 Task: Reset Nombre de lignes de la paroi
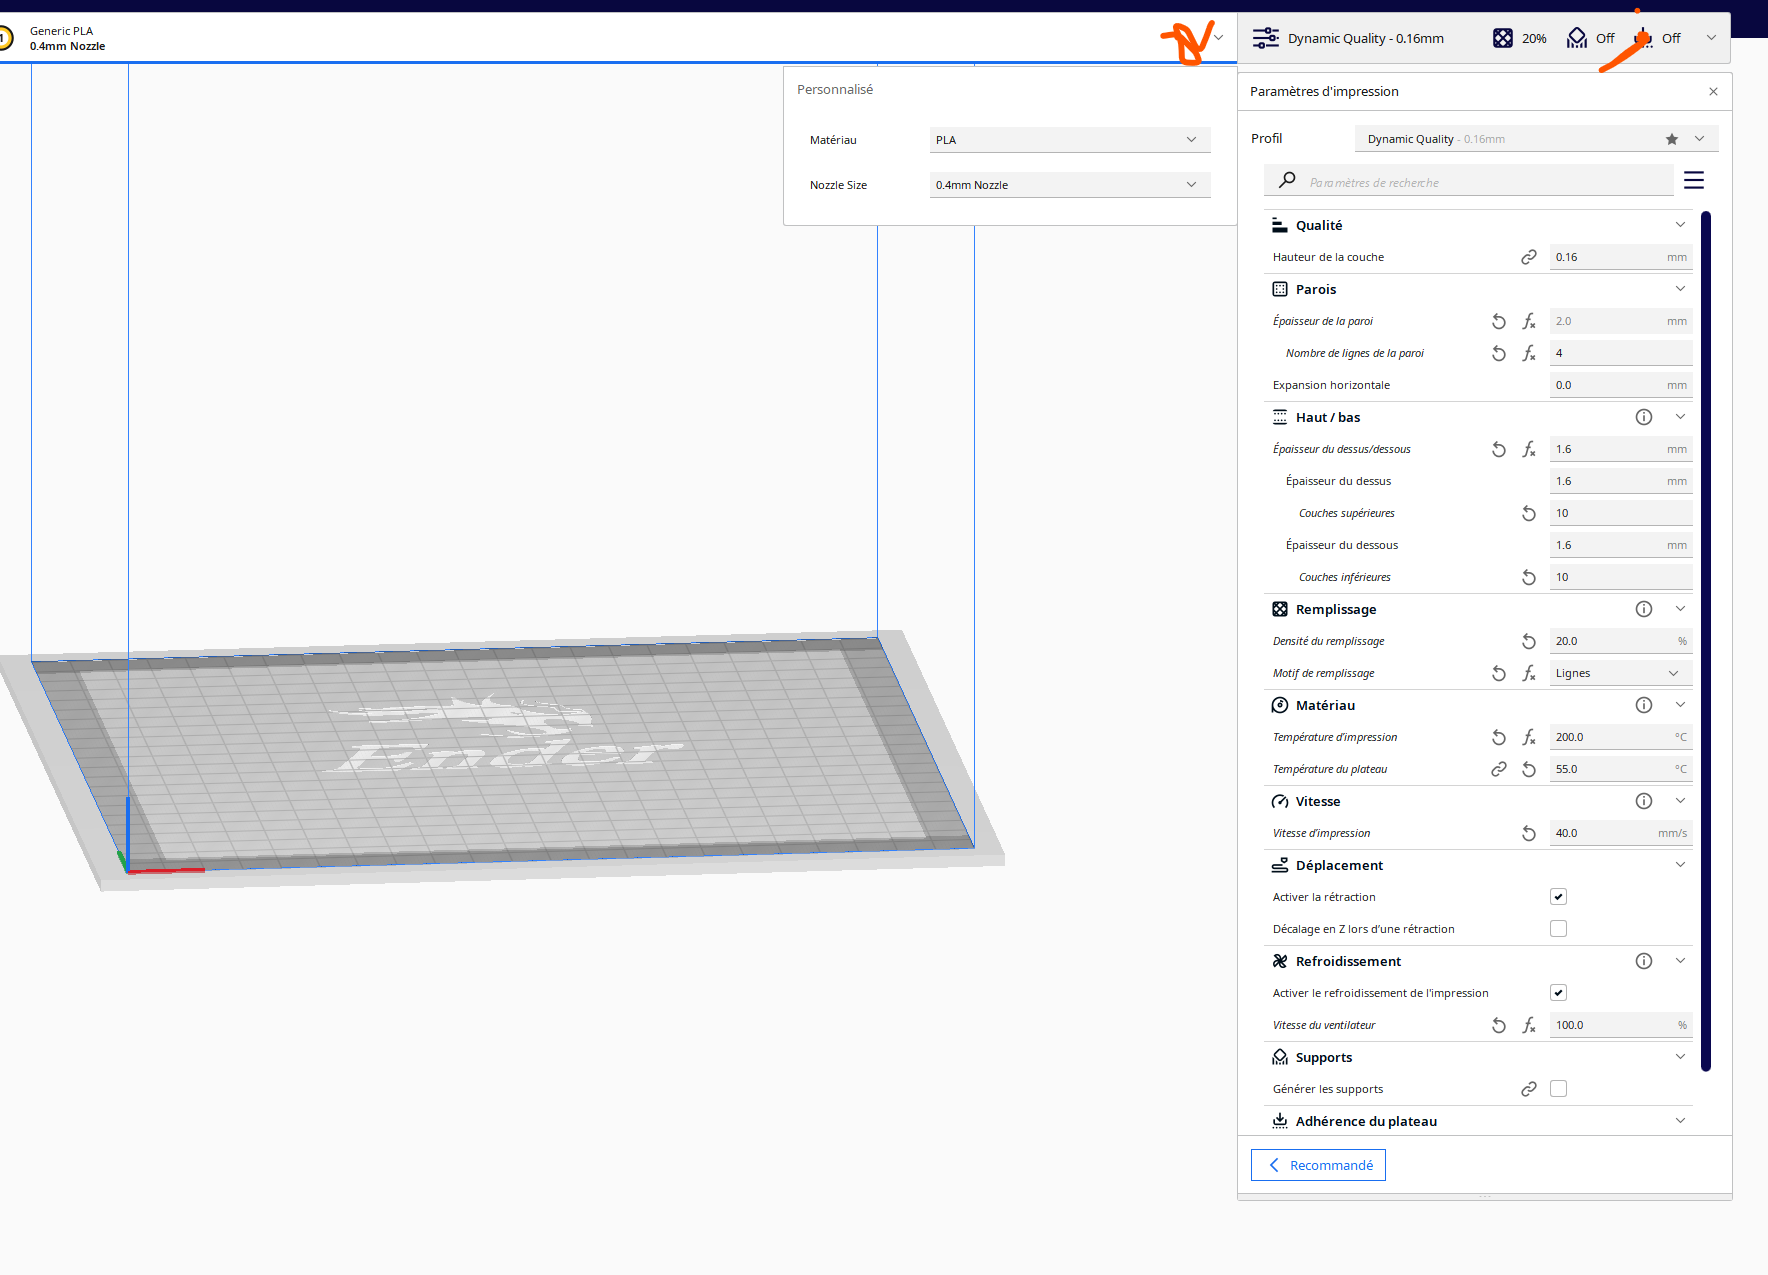(x=1499, y=353)
